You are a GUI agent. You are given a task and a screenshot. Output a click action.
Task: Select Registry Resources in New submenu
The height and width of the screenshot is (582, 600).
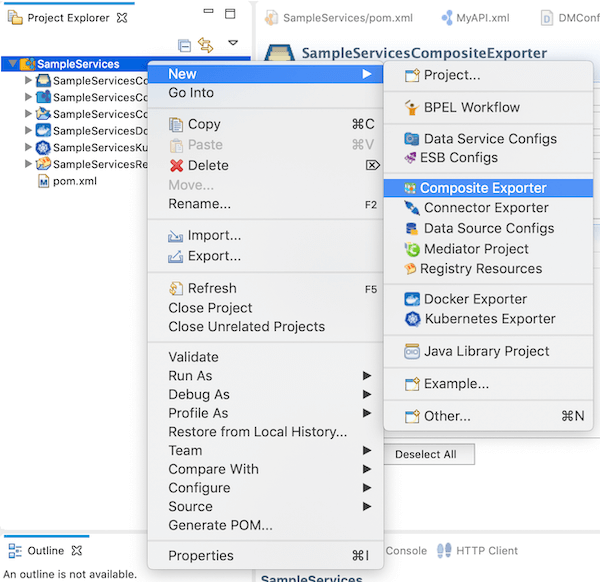tap(488, 269)
